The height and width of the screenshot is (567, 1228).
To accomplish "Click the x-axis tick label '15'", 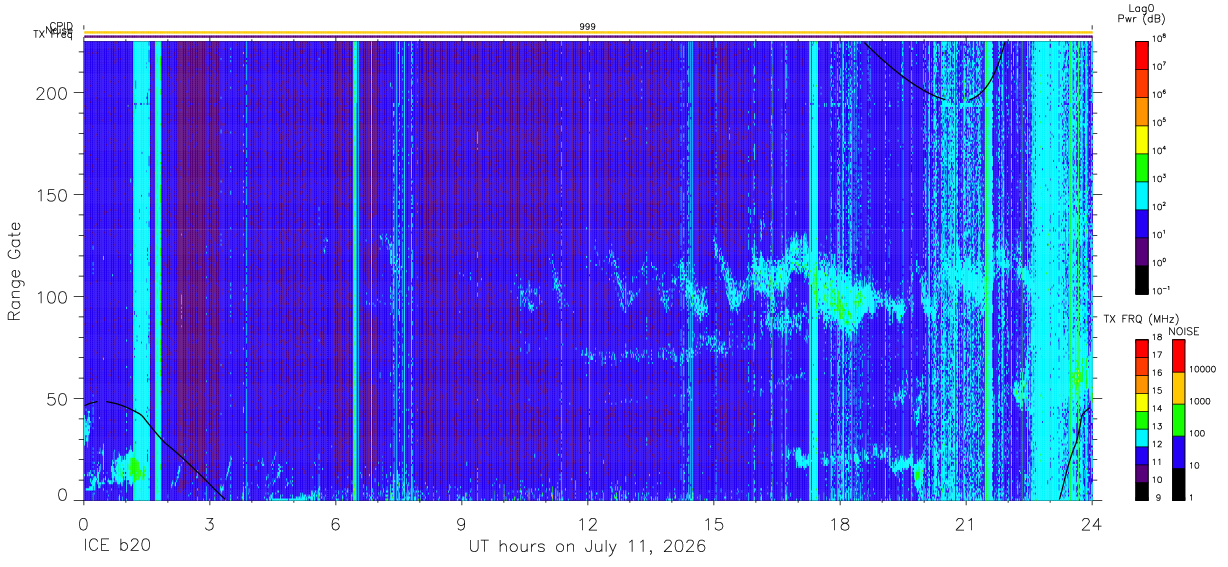I will (x=714, y=523).
